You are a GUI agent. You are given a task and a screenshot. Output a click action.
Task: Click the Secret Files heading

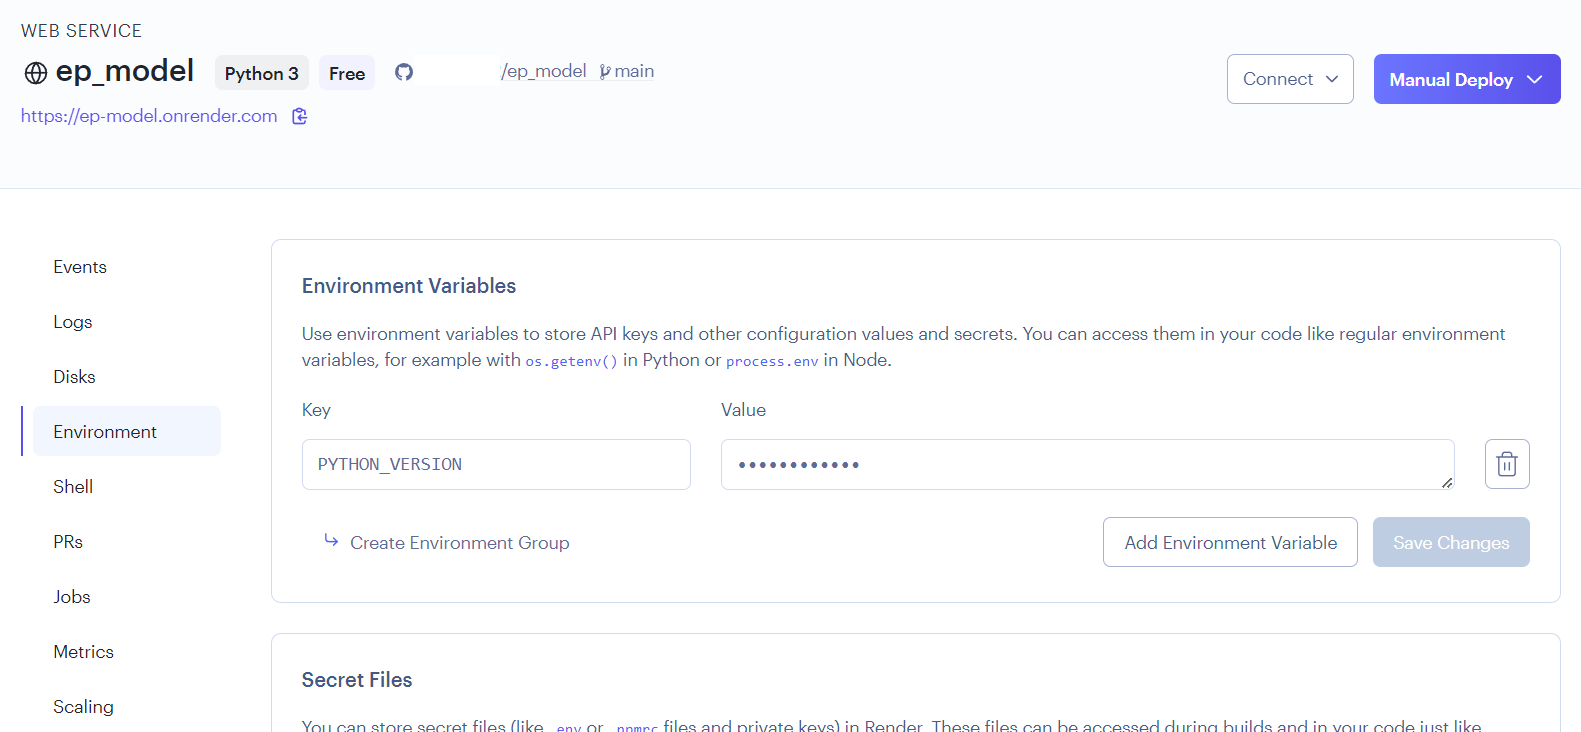[357, 680]
